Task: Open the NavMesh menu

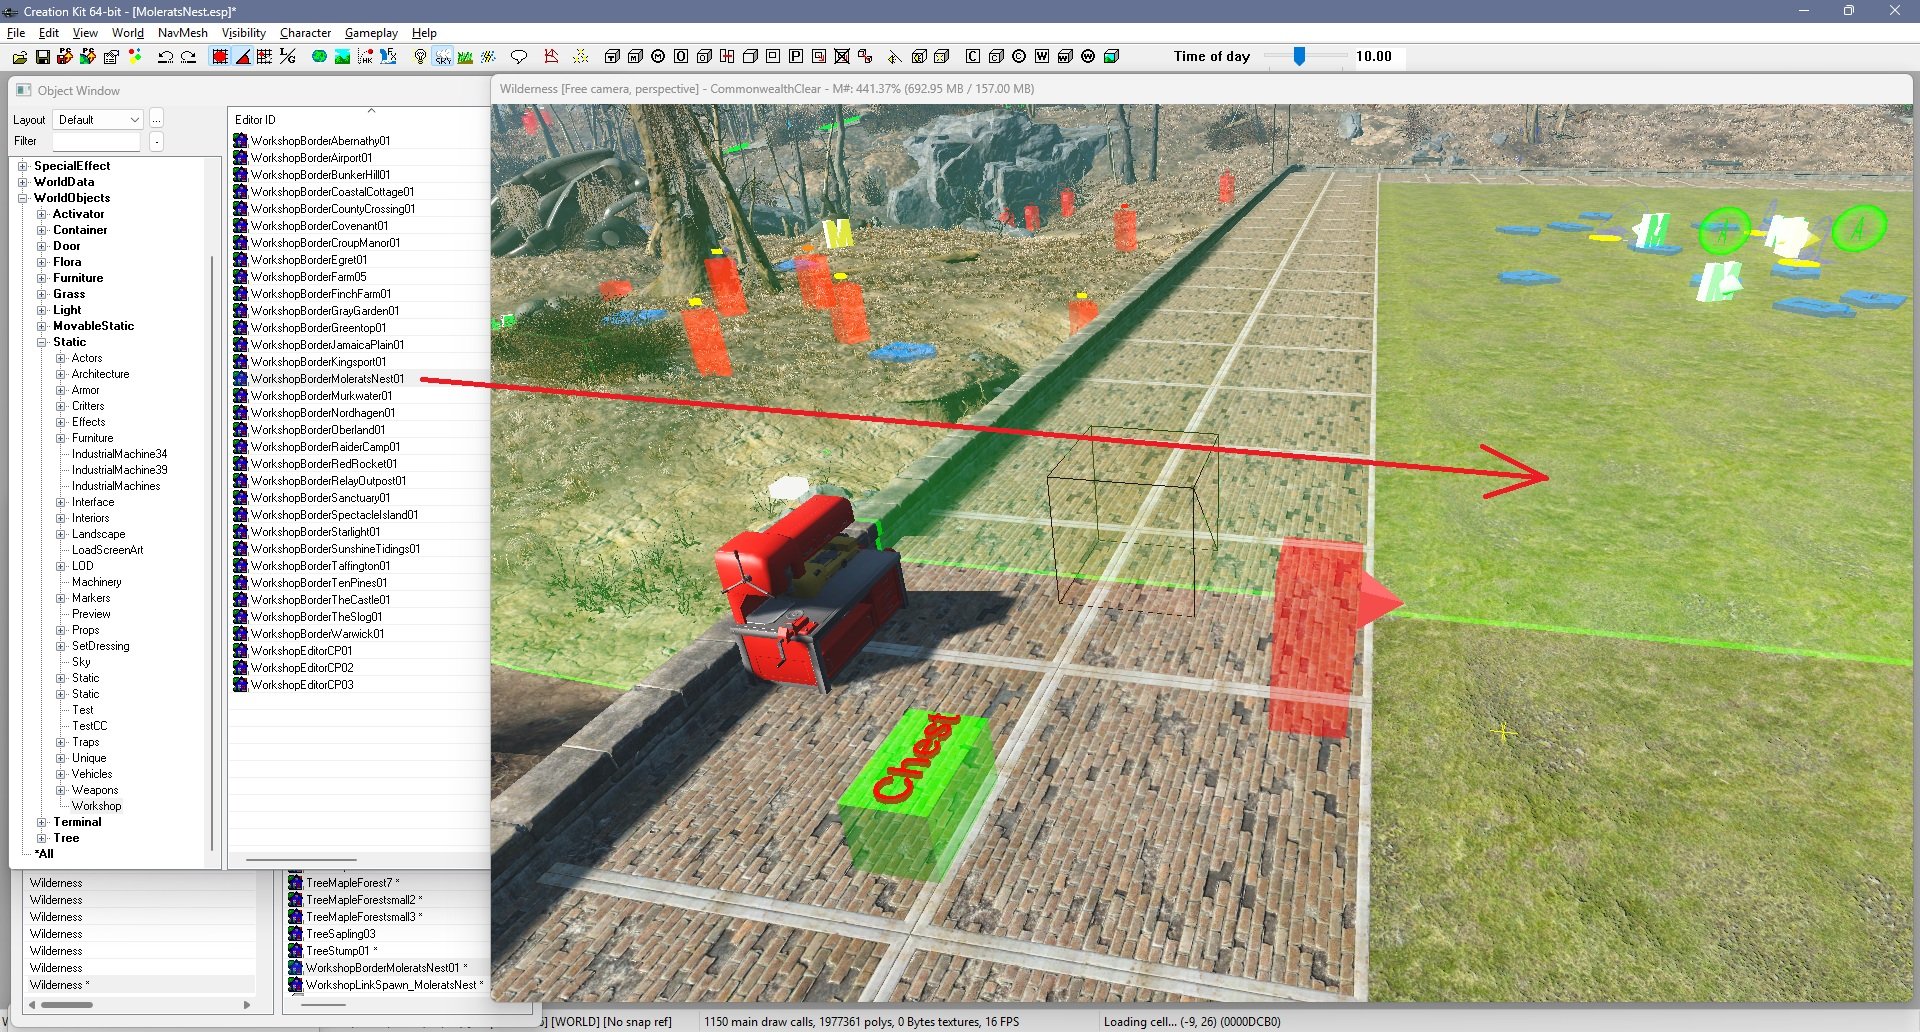Action: click(x=183, y=33)
